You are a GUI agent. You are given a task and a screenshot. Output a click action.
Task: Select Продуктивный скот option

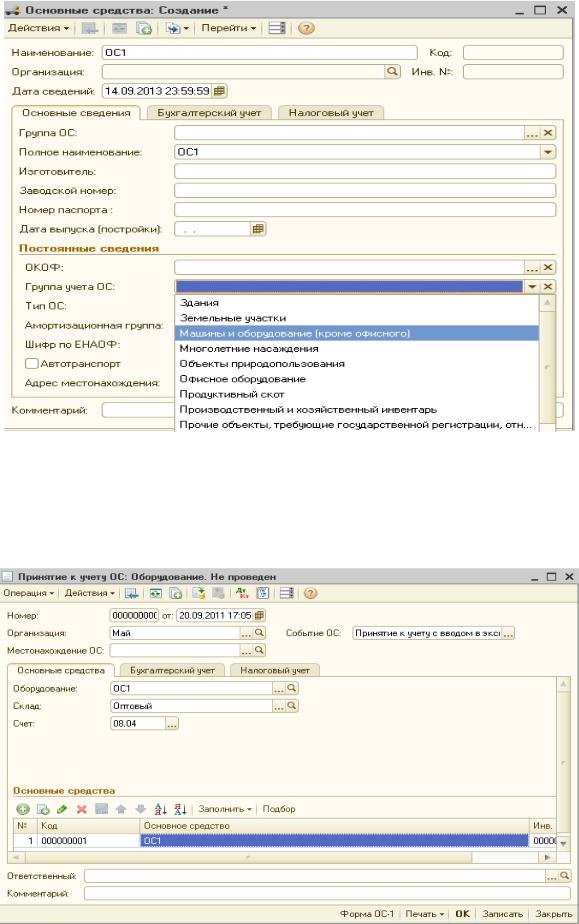[x=357, y=394]
